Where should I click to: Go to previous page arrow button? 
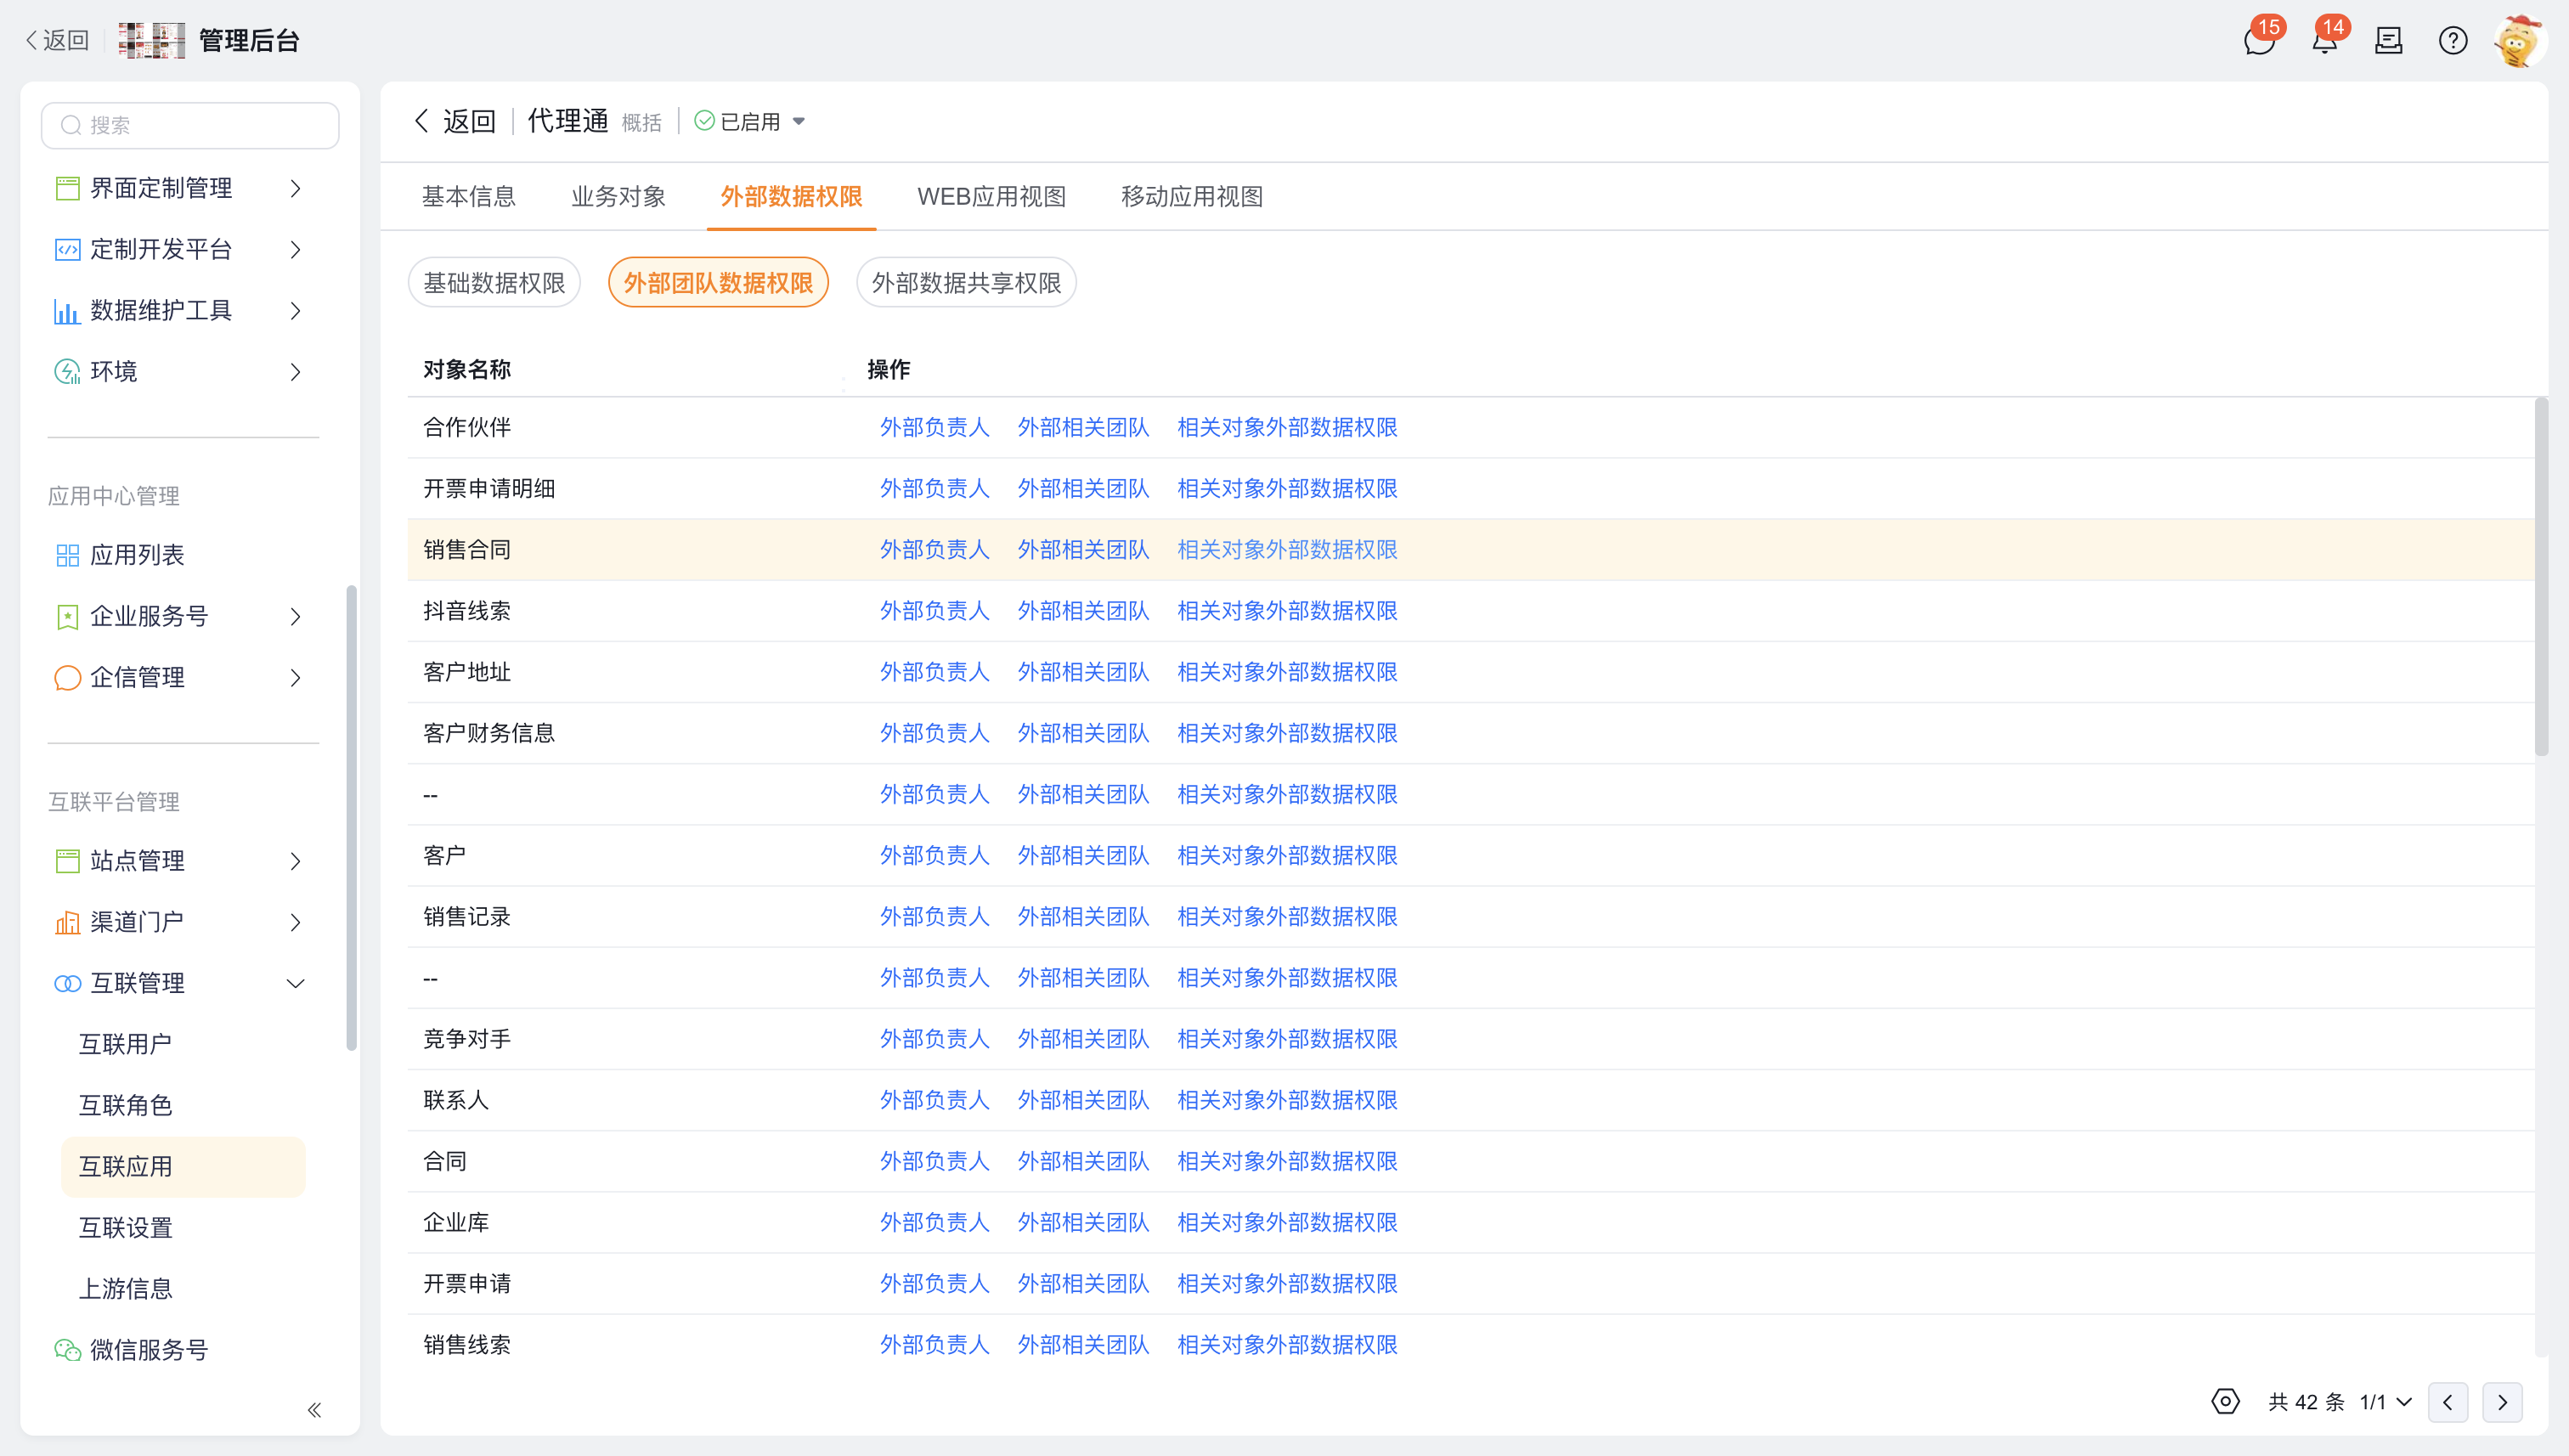2448,1402
